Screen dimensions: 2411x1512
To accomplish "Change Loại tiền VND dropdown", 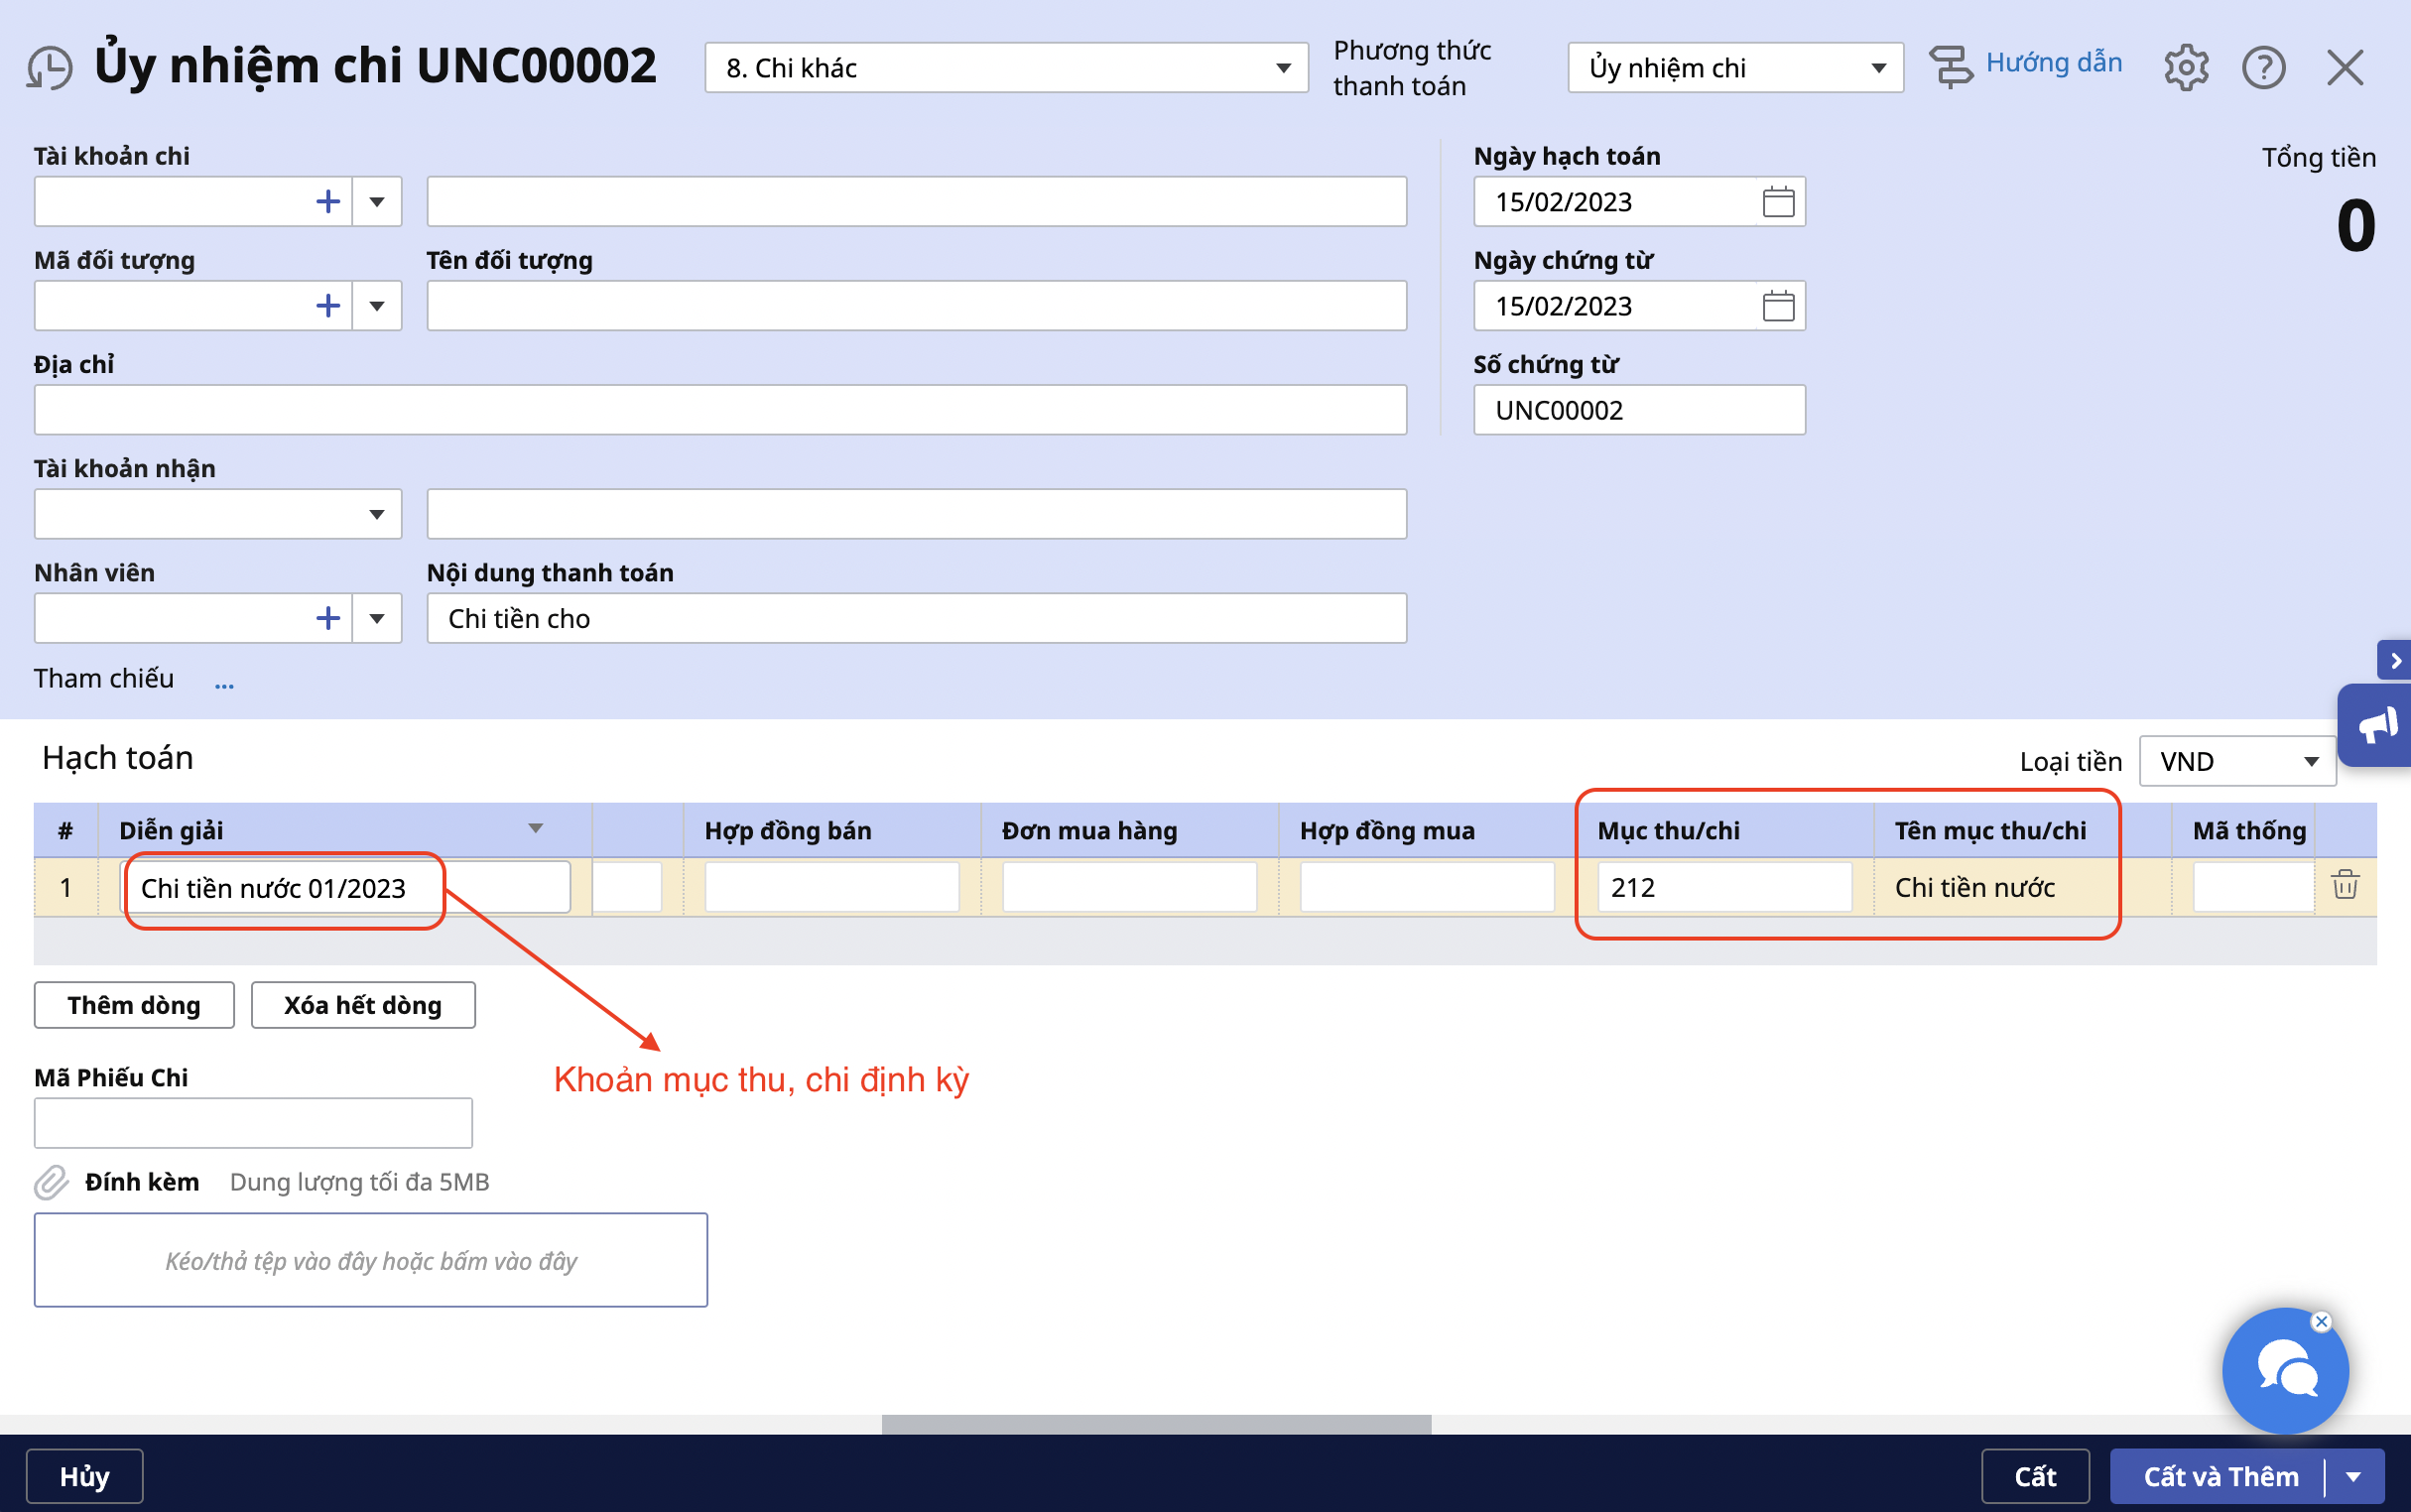I will (x=2237, y=761).
